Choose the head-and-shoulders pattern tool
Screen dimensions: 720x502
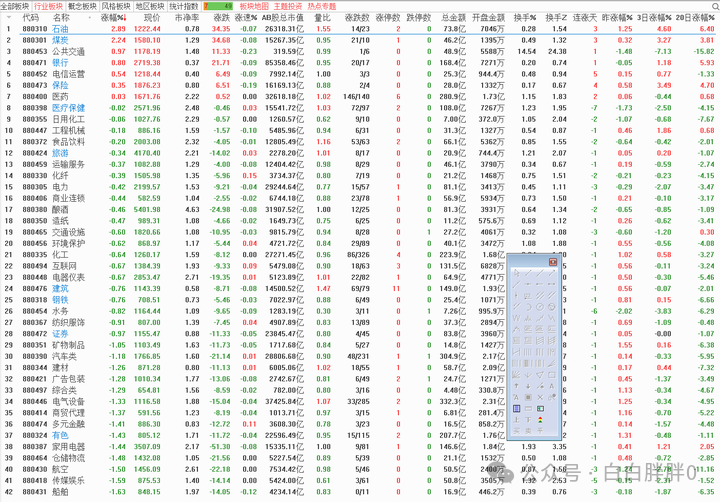tap(528, 318)
